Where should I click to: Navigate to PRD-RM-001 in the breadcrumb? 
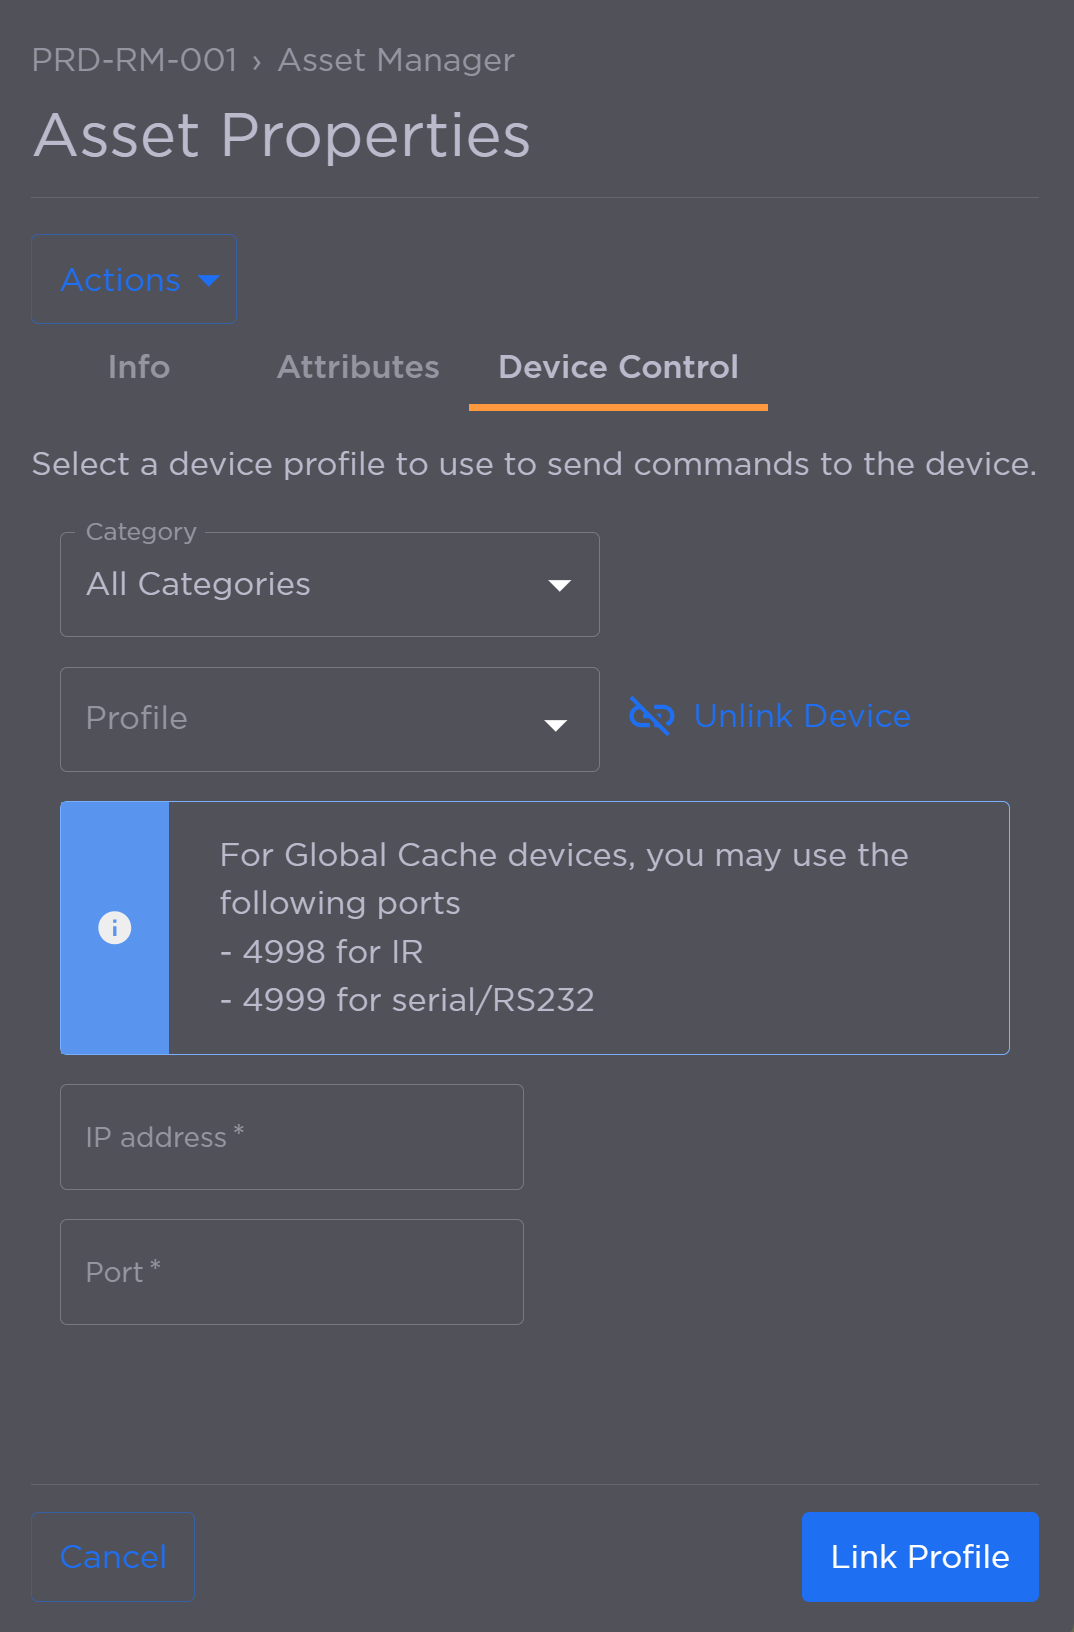tap(134, 60)
